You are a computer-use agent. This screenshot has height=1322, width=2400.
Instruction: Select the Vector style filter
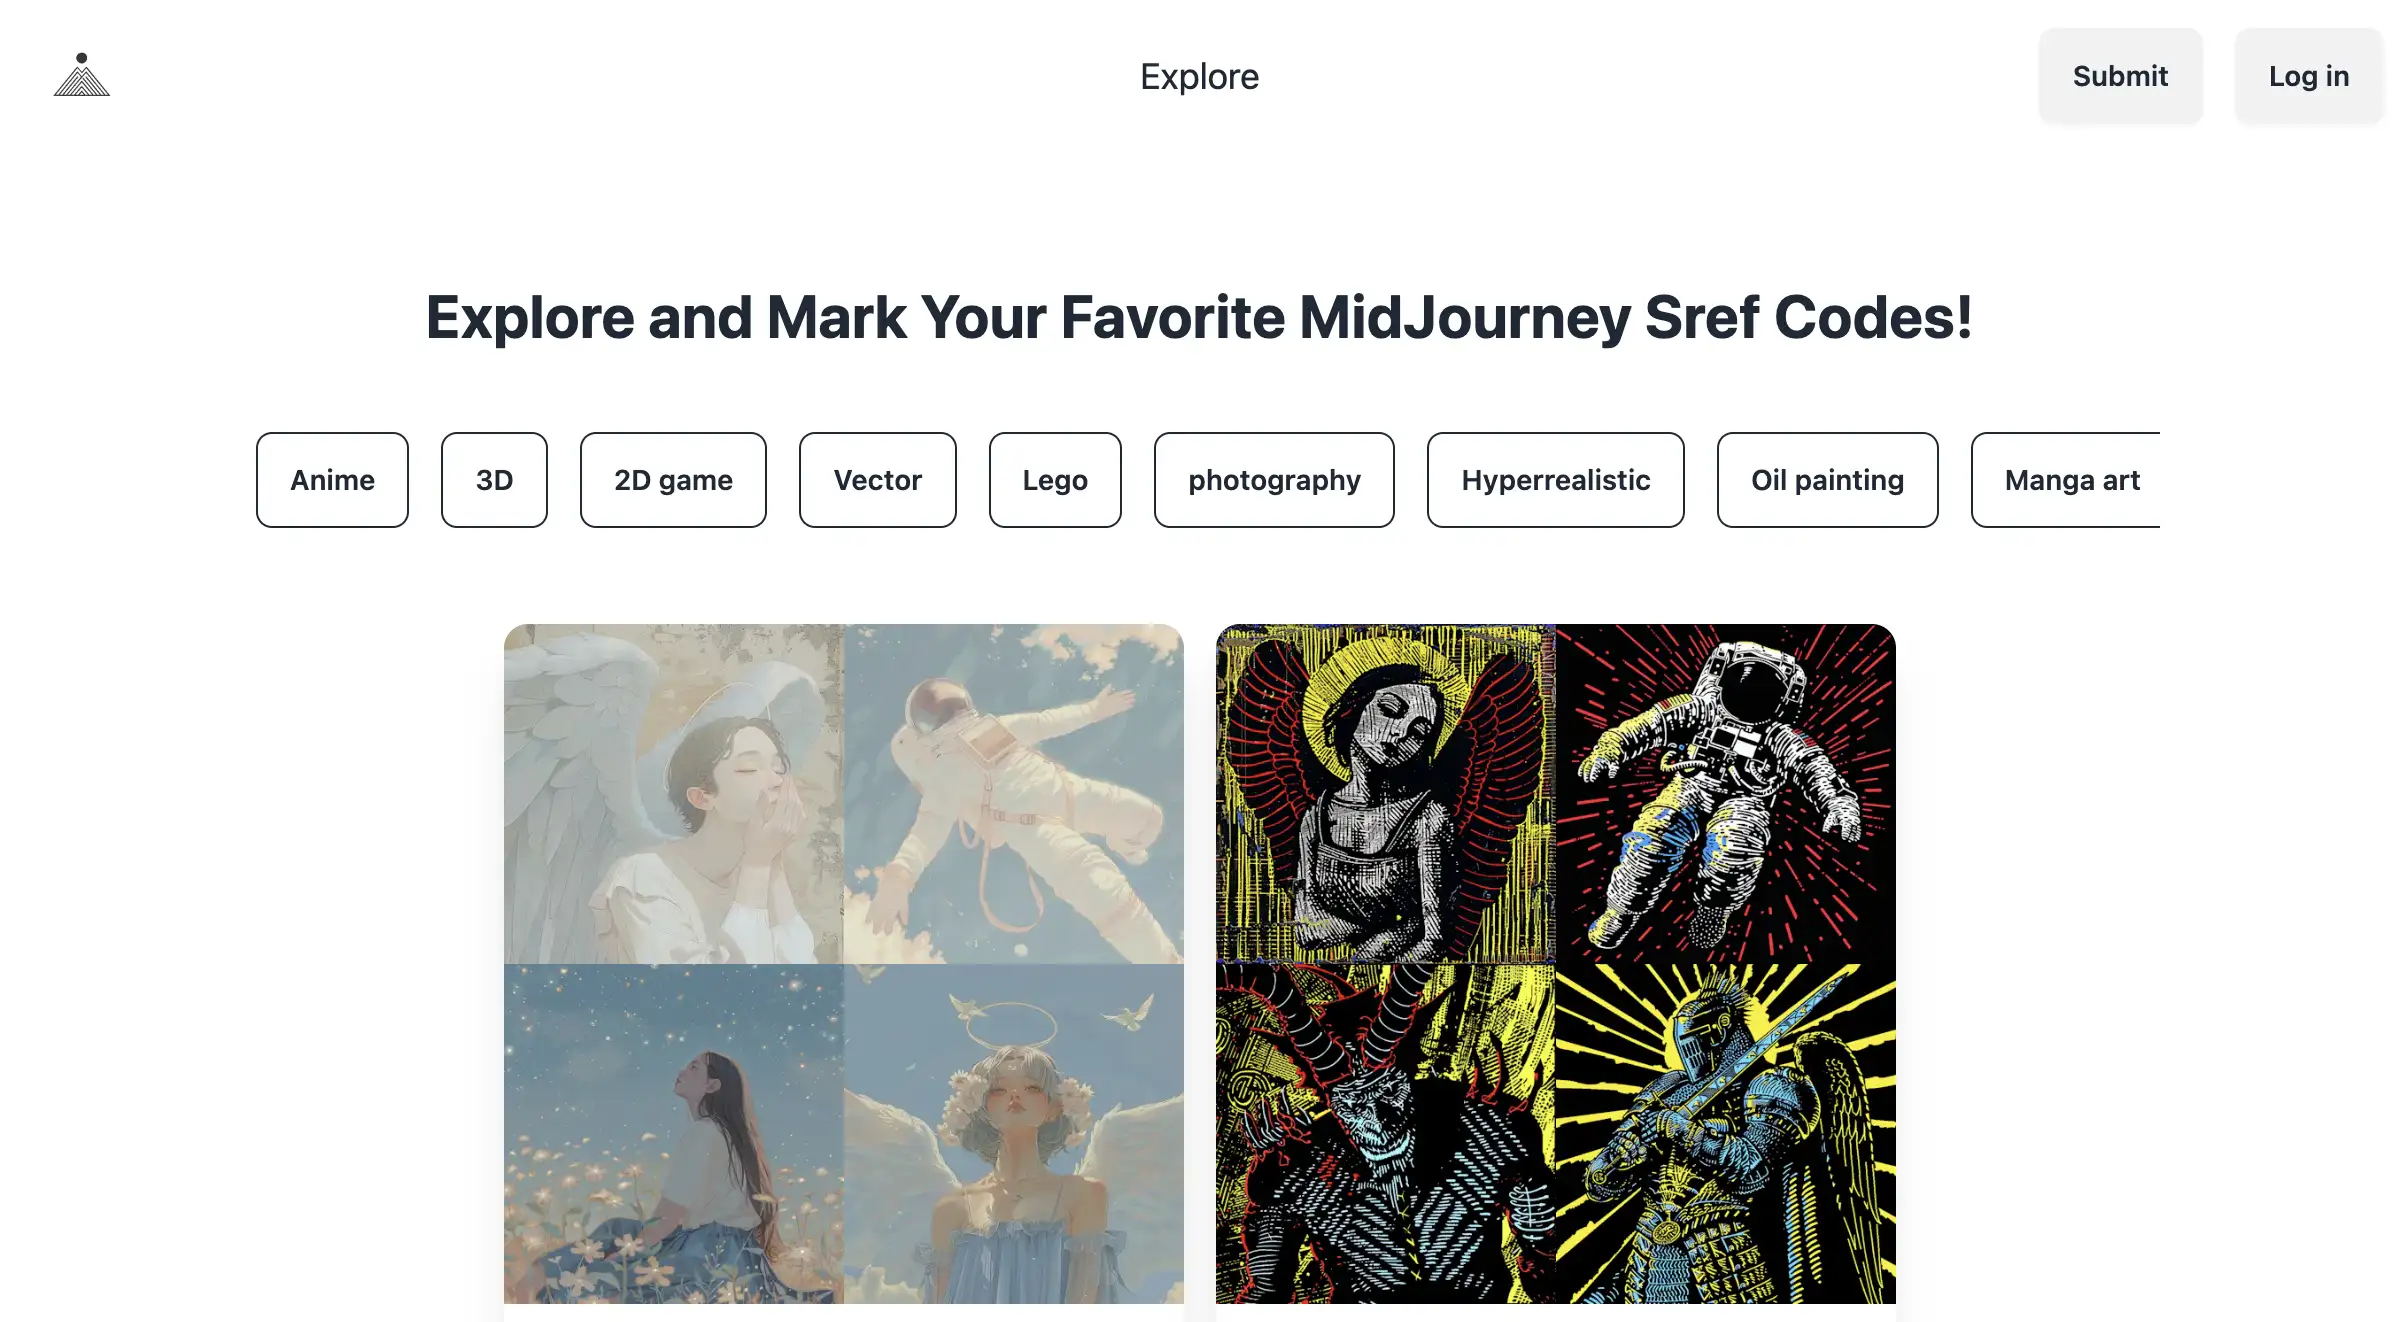(x=875, y=479)
